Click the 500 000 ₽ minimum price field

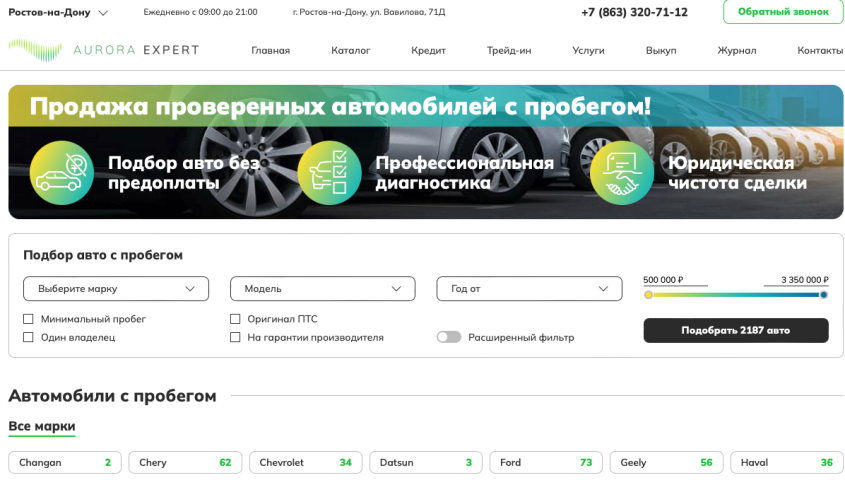675,280
